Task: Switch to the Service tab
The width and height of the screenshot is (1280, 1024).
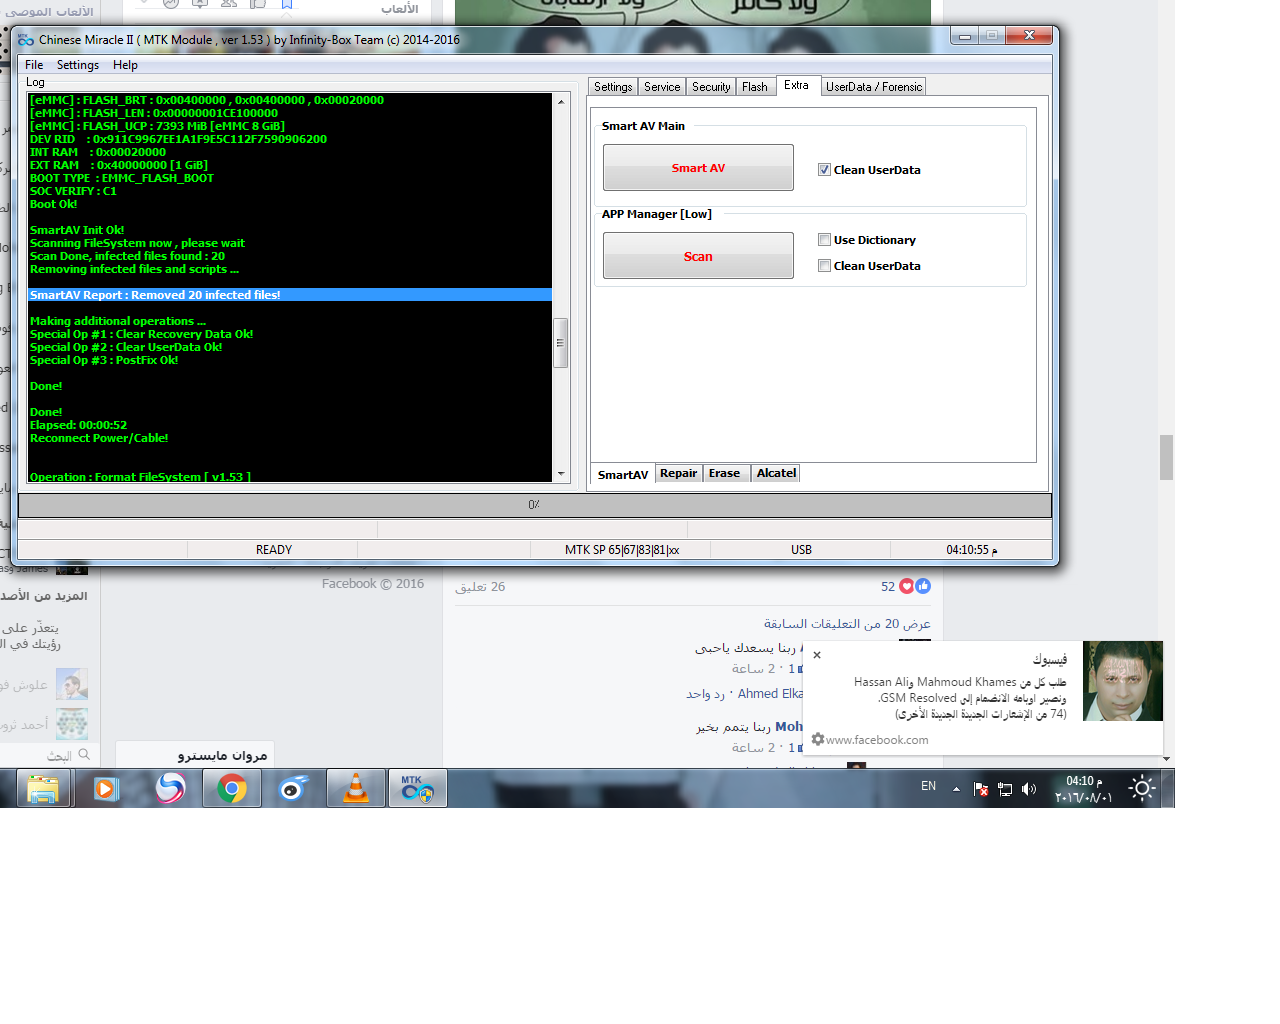Action: [x=662, y=87]
